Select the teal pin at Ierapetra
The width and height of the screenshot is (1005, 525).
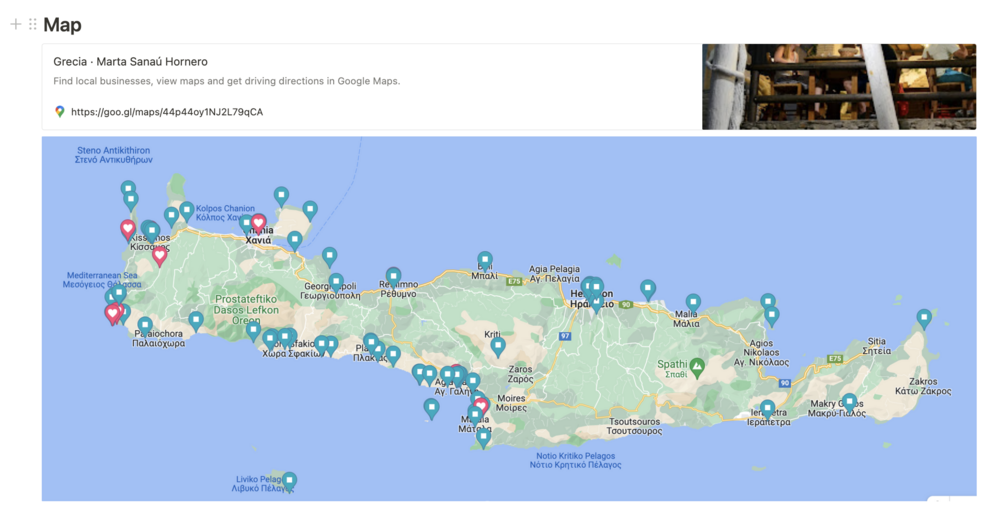pos(768,408)
